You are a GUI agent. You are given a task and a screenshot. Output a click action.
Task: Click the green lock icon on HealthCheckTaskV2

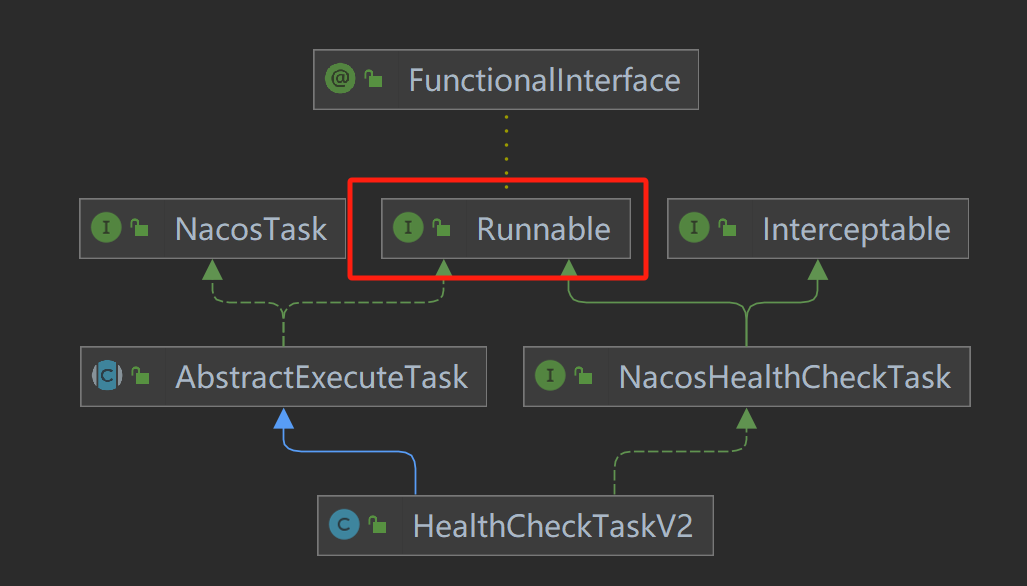click(377, 525)
